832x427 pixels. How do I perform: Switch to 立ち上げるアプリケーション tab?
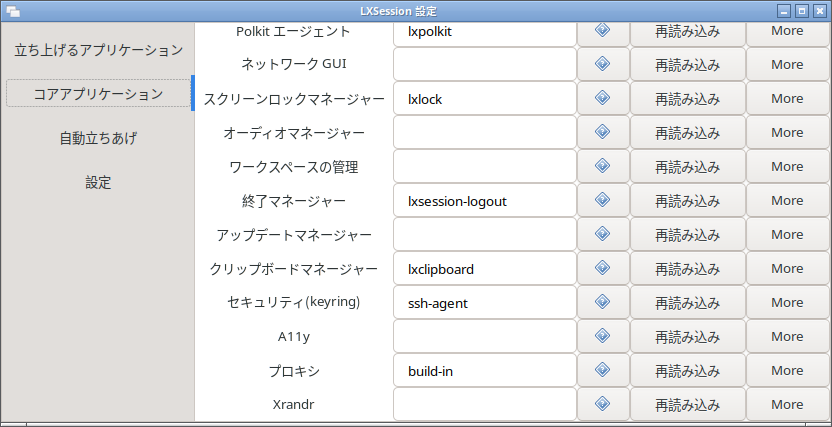(x=98, y=50)
